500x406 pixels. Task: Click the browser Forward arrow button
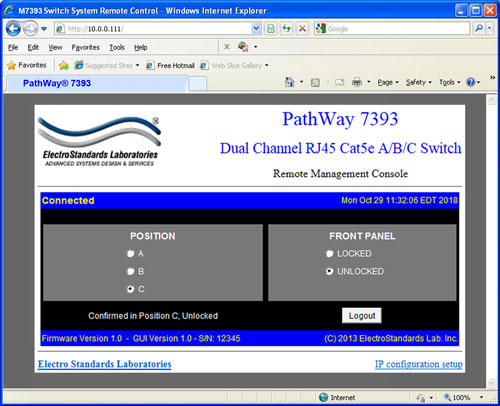coord(30,29)
